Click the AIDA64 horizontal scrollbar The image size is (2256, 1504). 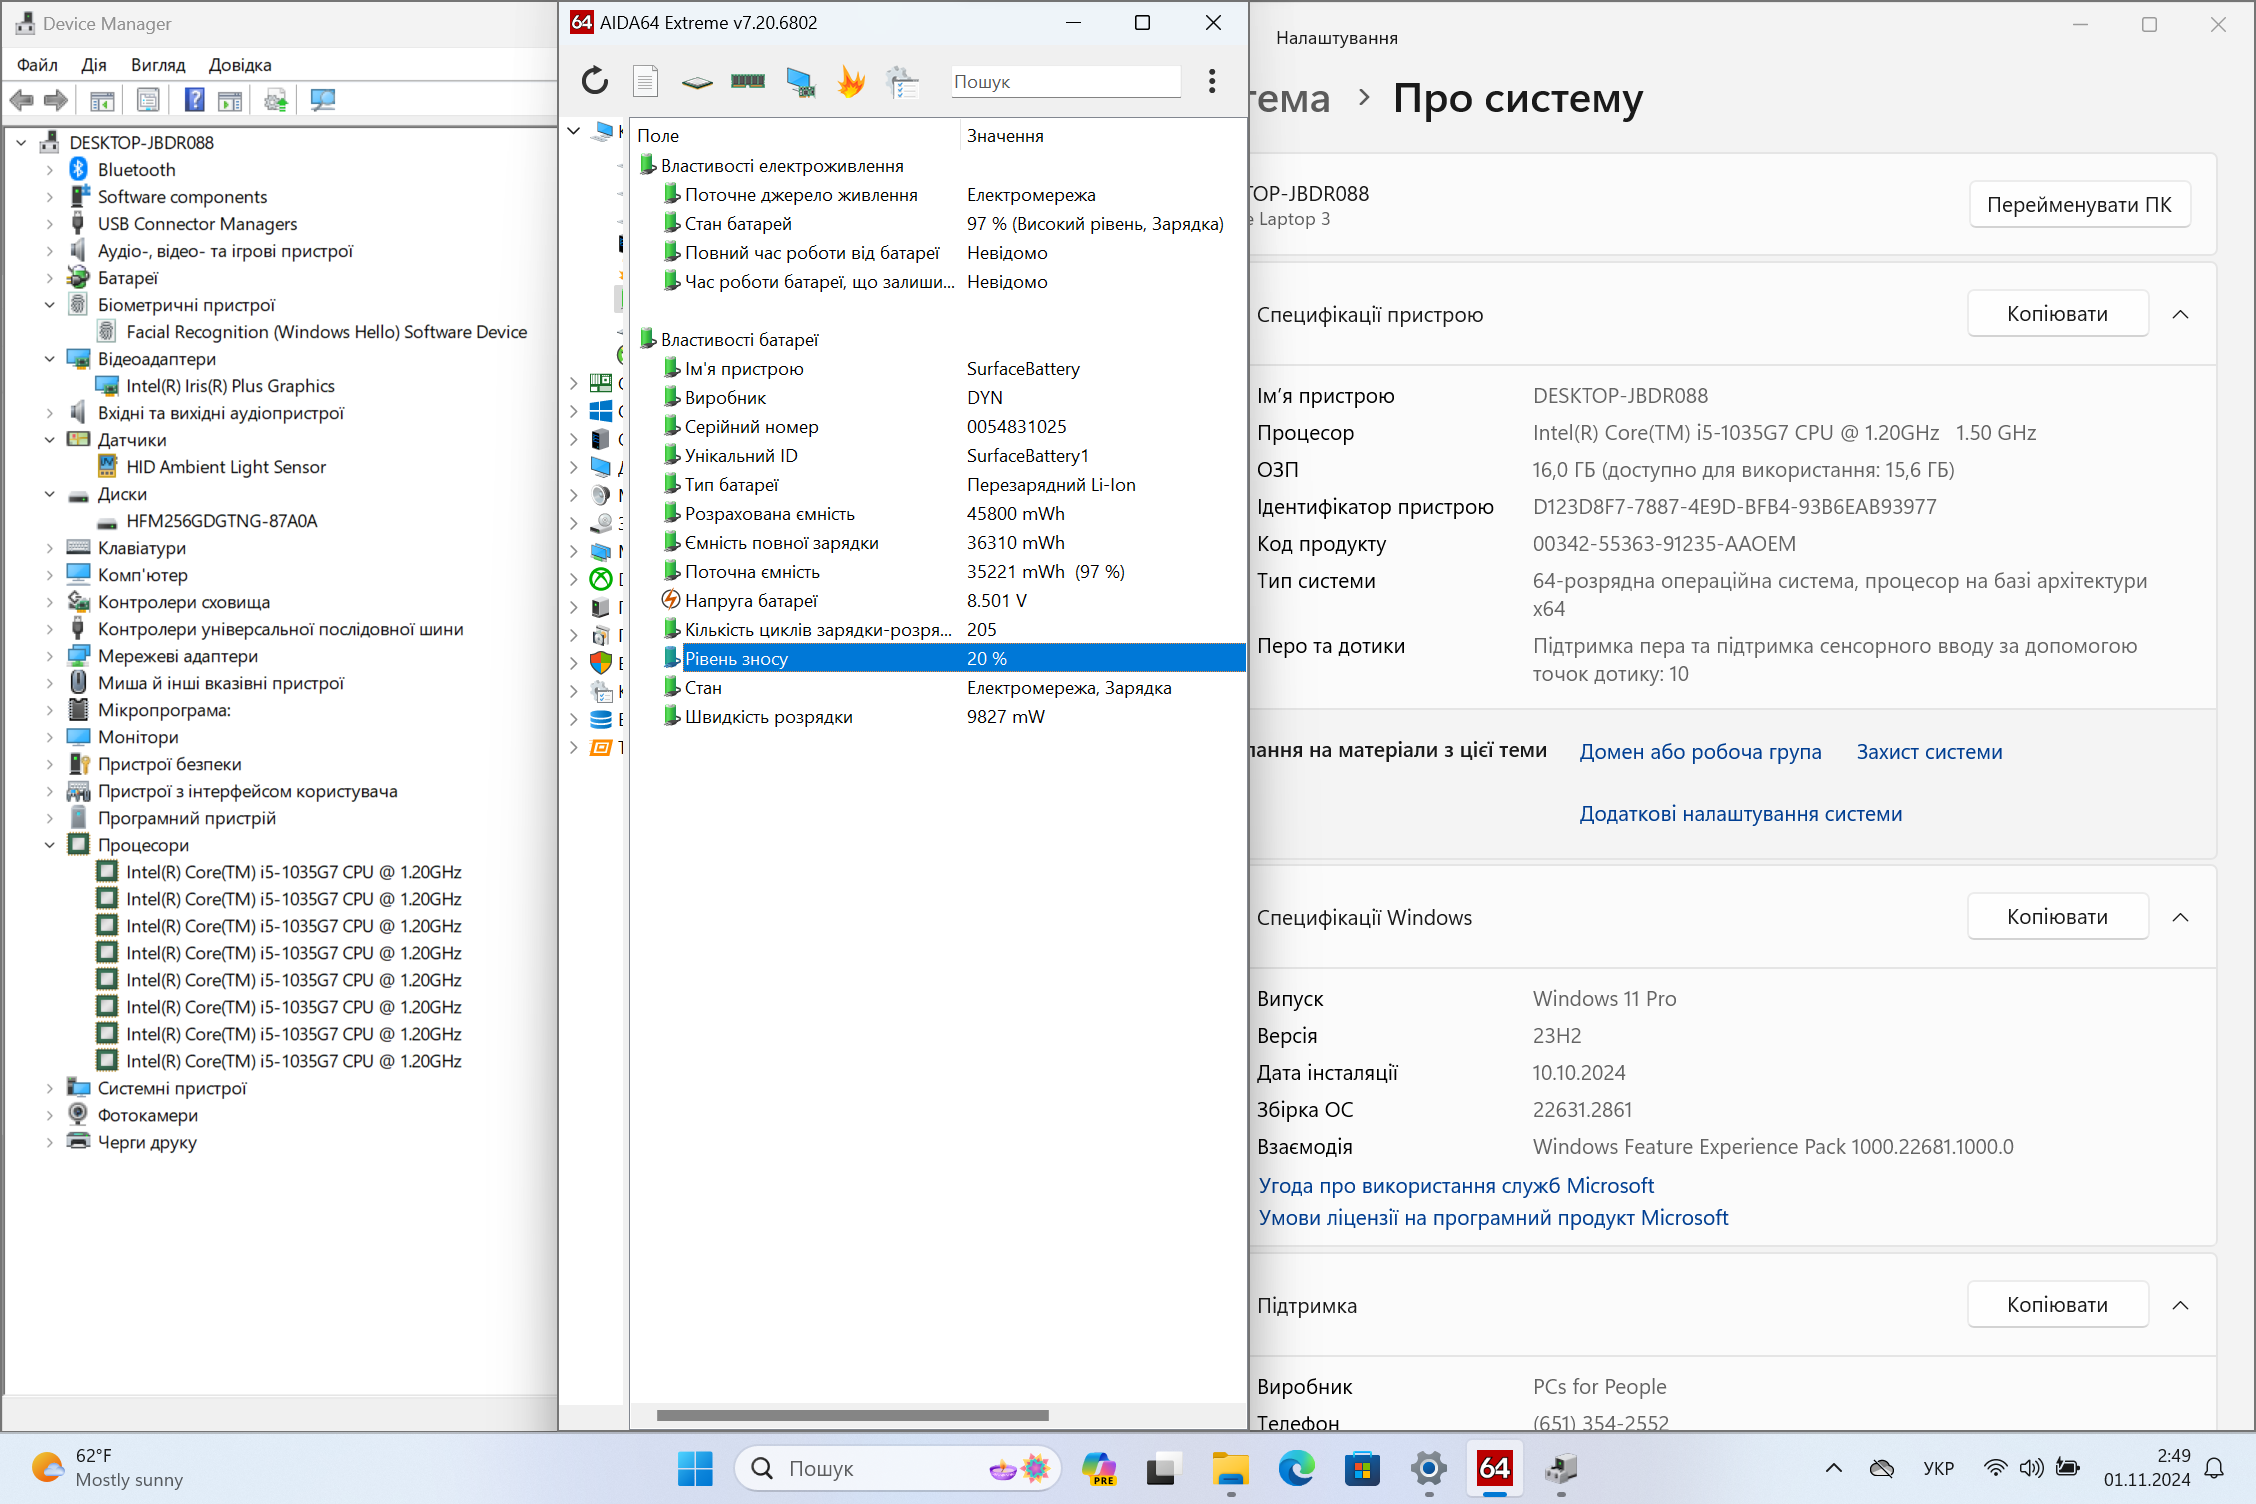coord(853,1415)
